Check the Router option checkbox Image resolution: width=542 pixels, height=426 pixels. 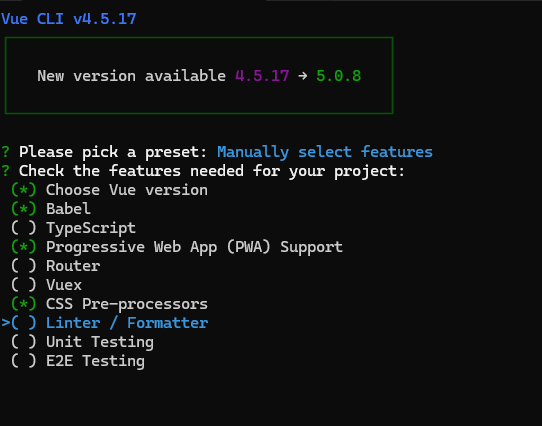[x=24, y=266]
